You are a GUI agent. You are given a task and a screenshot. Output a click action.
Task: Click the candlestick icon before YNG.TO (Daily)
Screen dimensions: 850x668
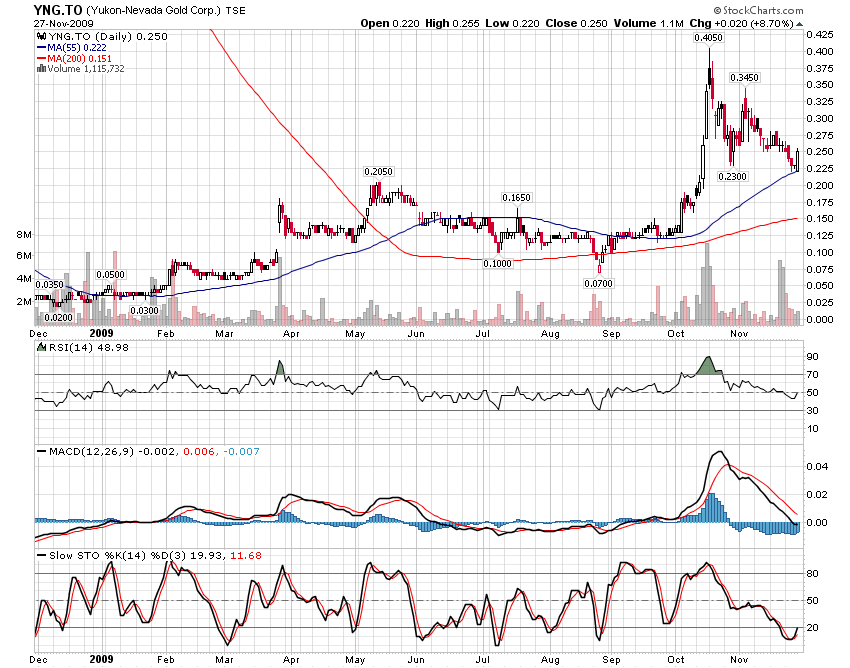(x=41, y=36)
